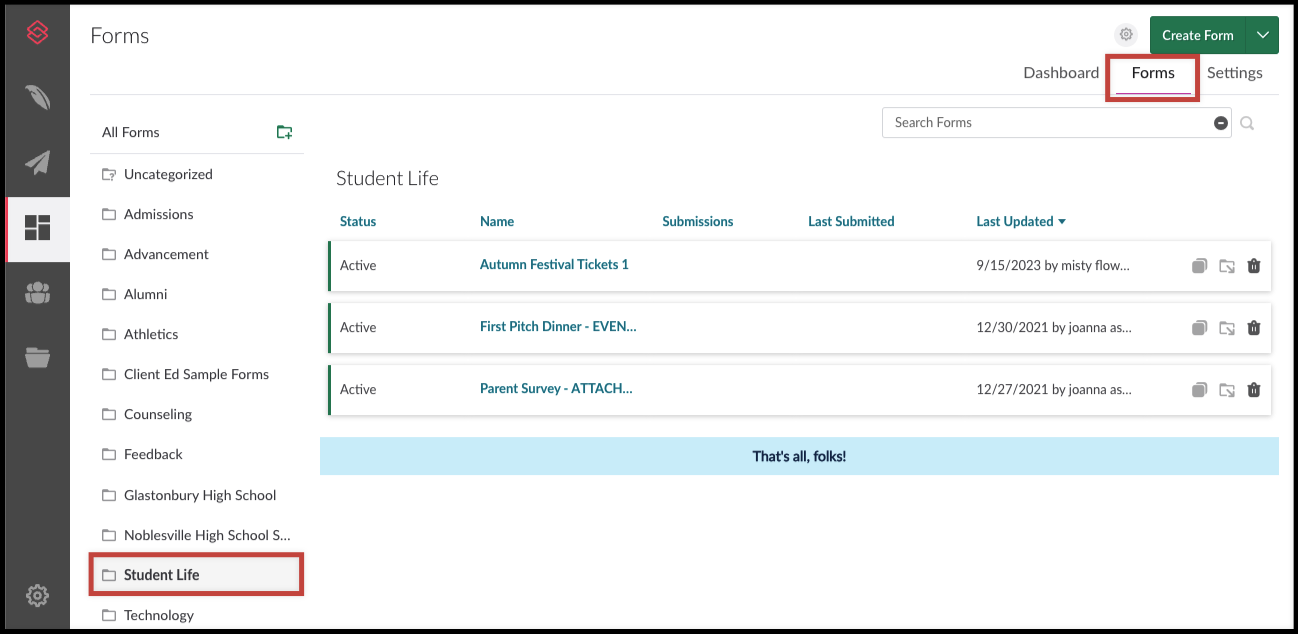
Task: Click the bottom-left sidebar settings gear
Action: (38, 596)
